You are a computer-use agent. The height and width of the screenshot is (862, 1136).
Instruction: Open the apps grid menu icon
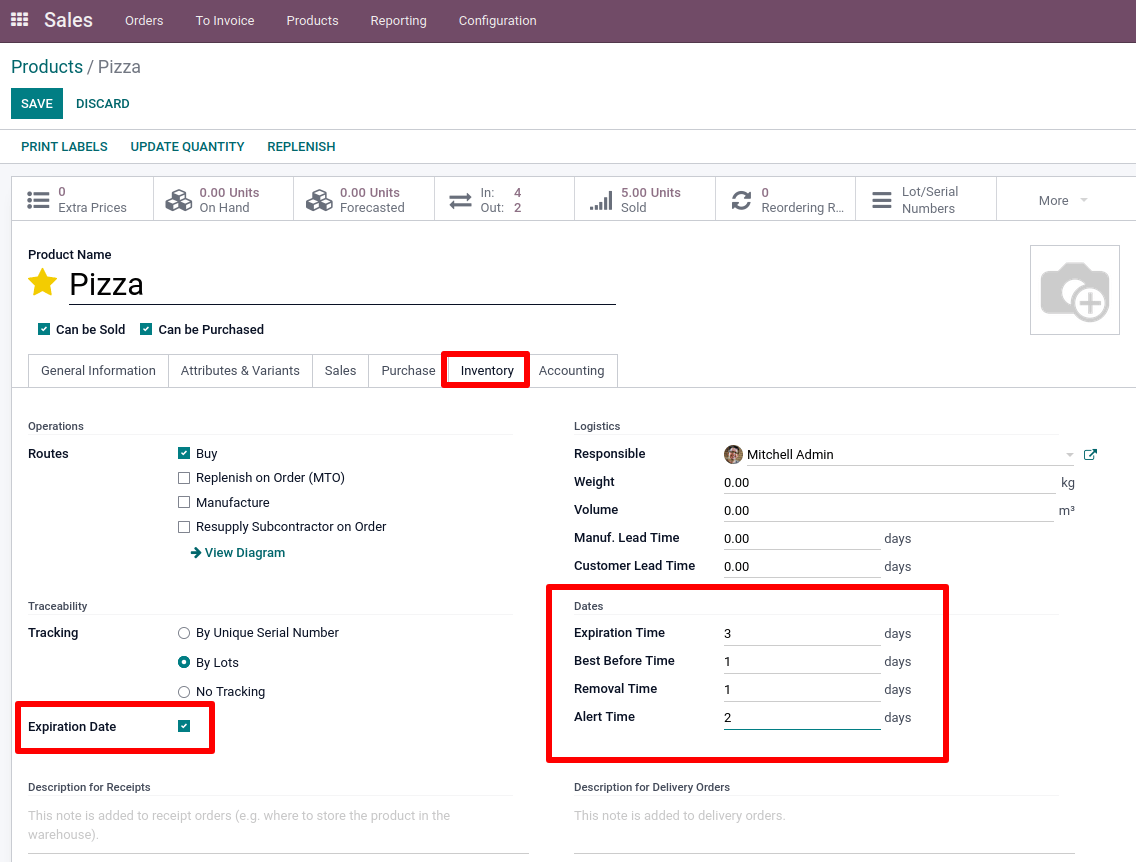pyautogui.click(x=20, y=20)
